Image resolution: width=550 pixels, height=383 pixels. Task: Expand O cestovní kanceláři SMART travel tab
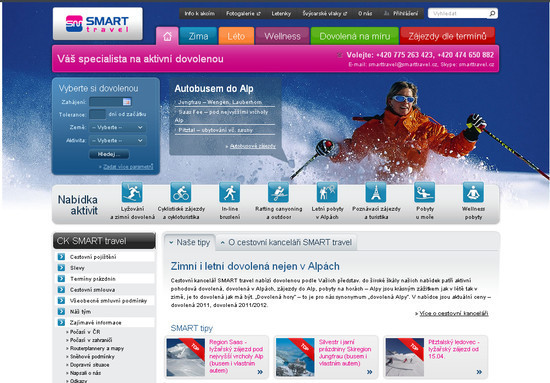click(286, 242)
